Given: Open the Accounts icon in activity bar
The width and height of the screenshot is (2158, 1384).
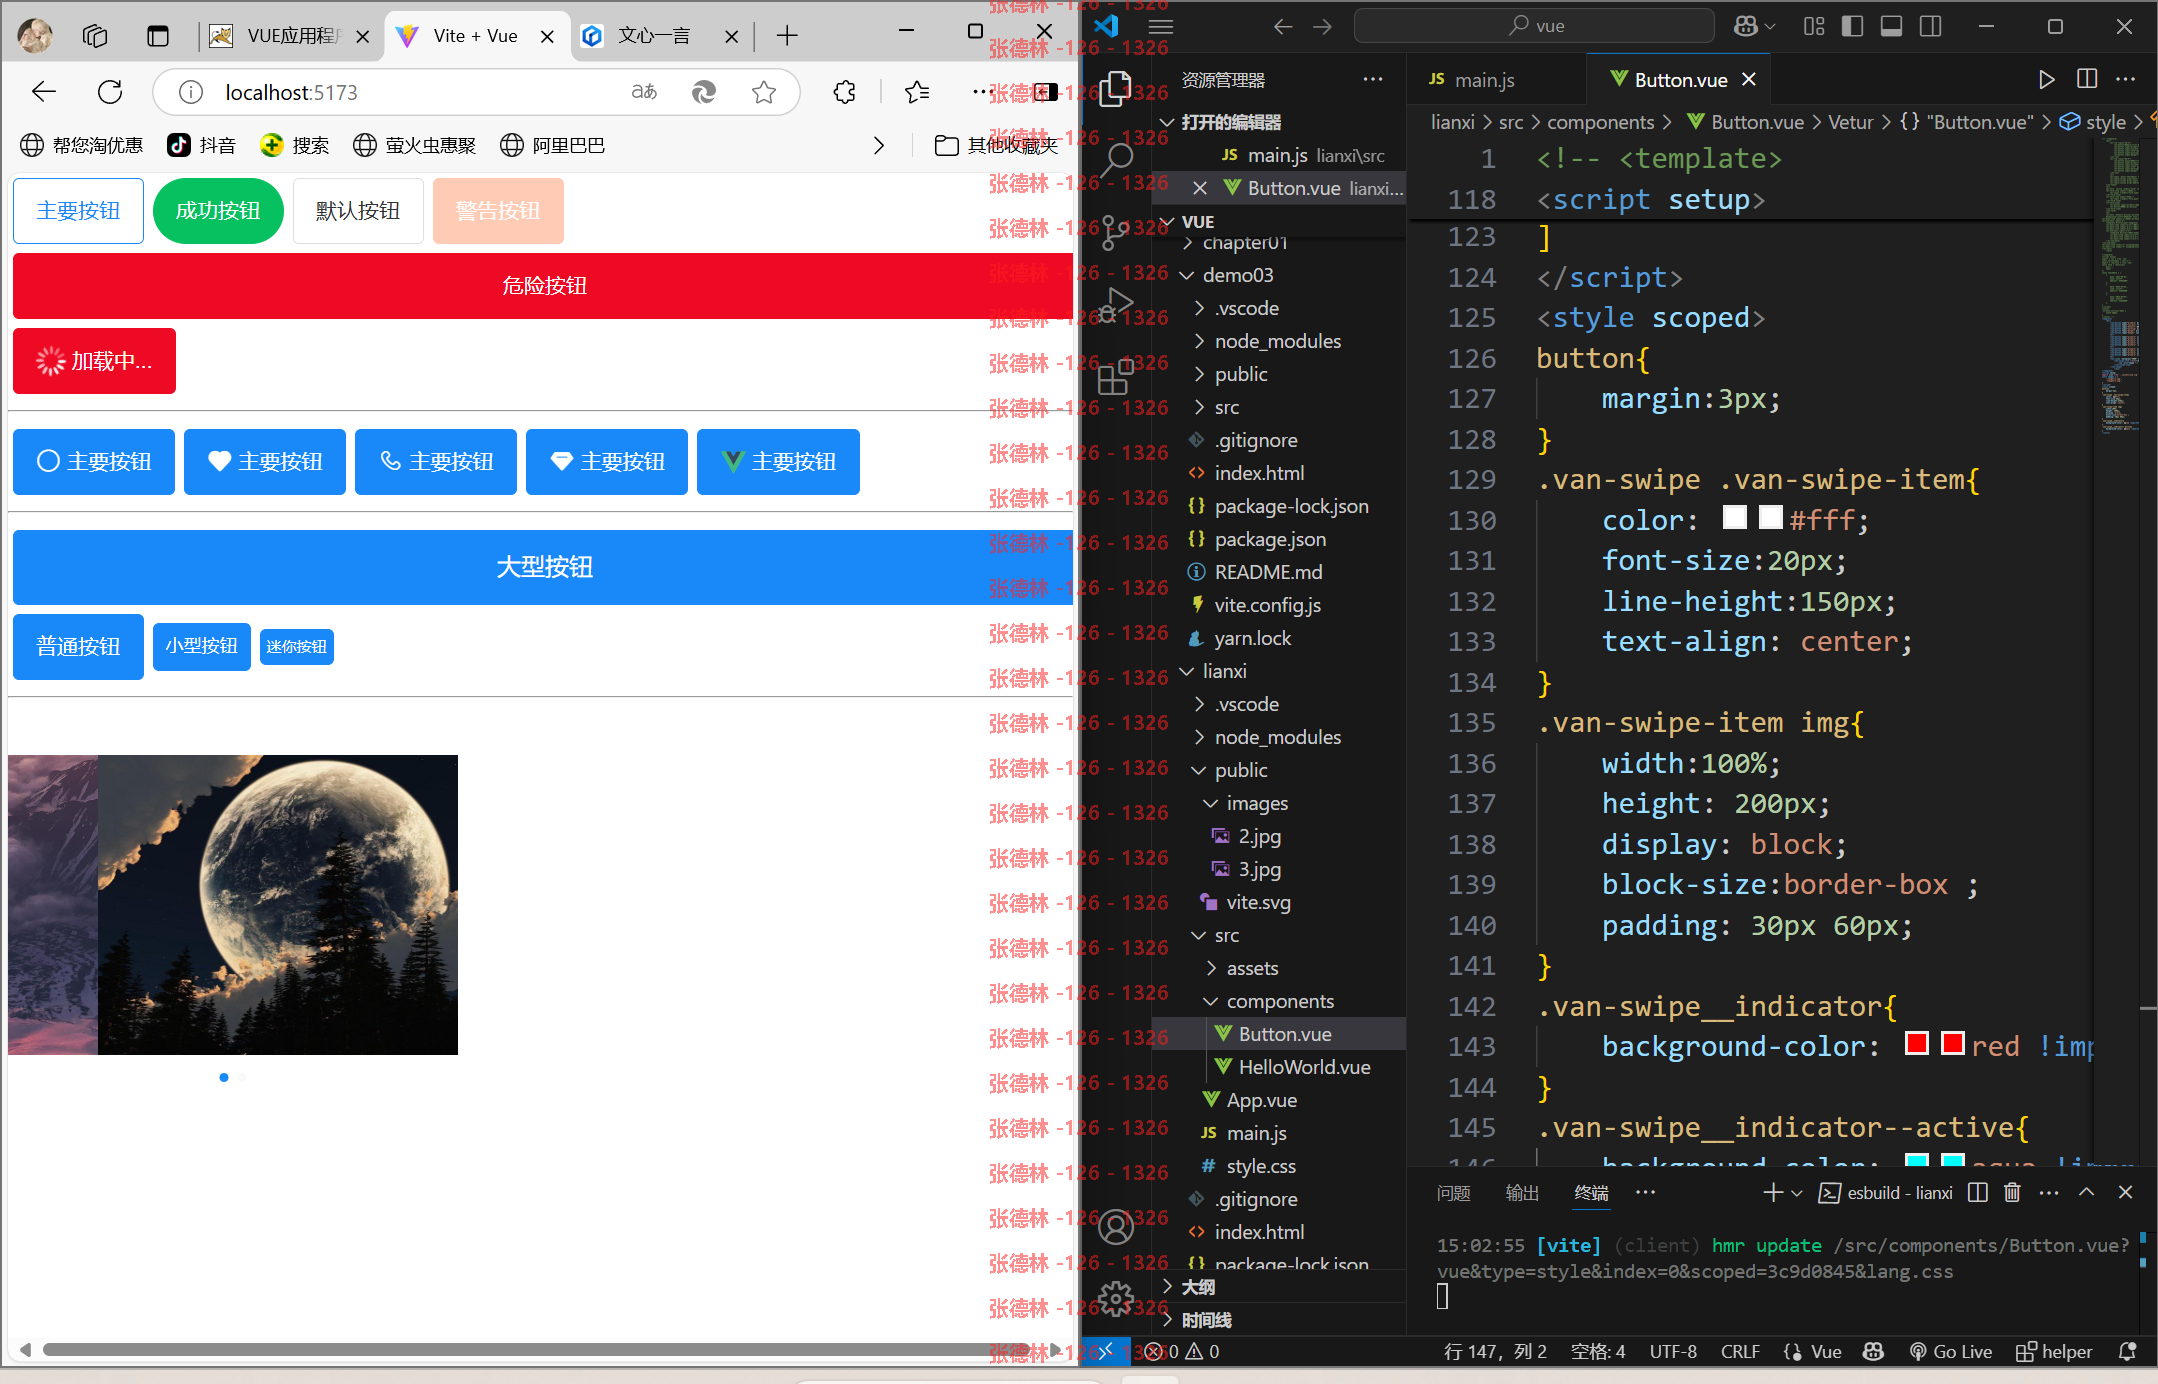Looking at the screenshot, I should coord(1115,1226).
